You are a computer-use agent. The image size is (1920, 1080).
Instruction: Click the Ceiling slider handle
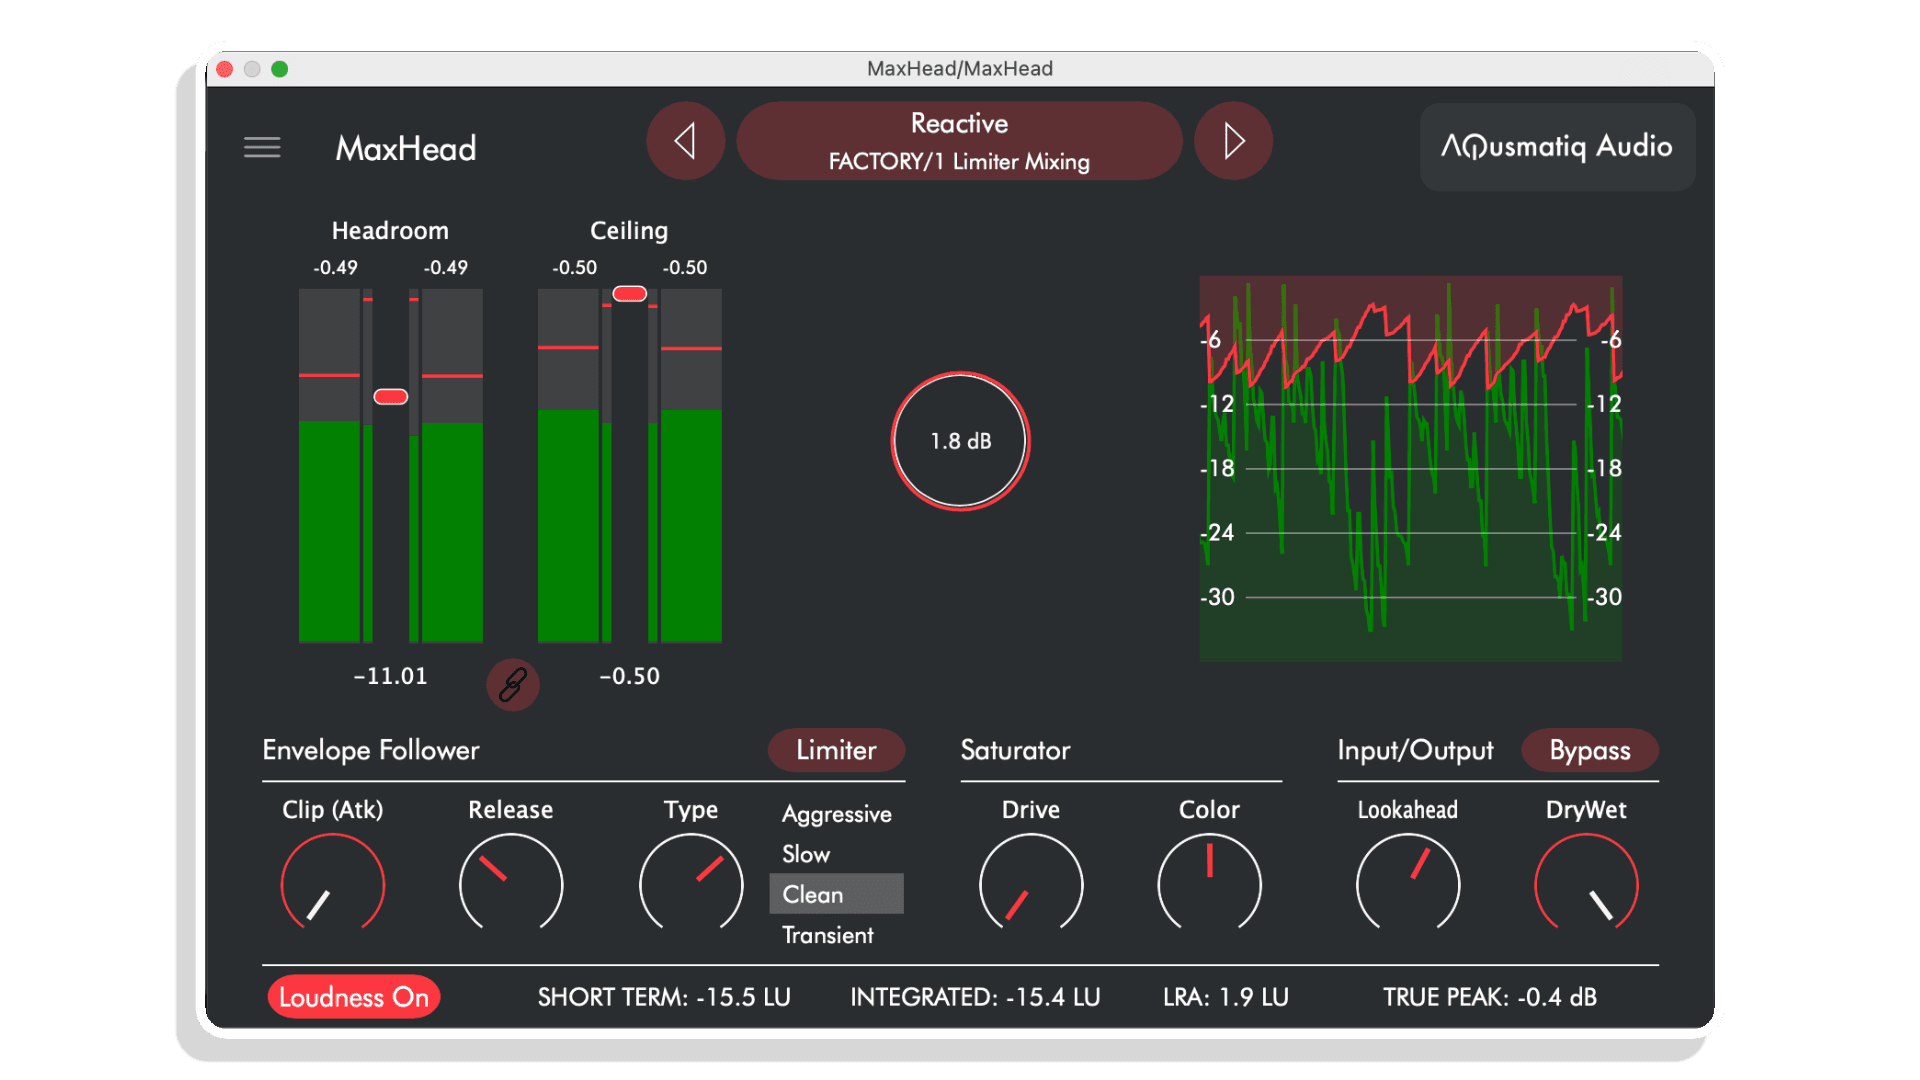coord(630,294)
